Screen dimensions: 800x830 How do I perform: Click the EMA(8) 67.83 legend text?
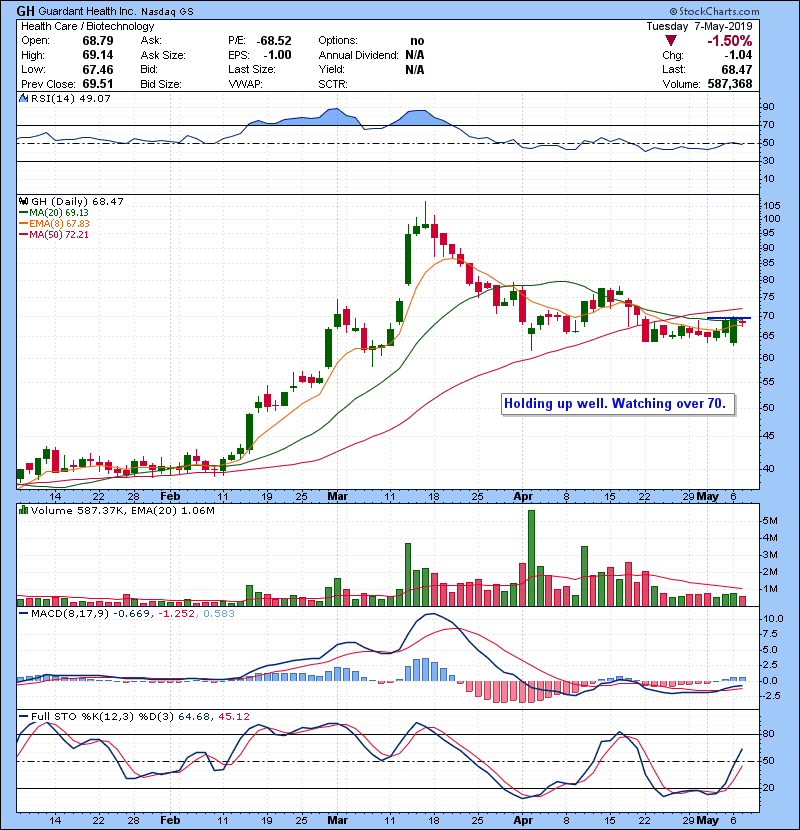[x=59, y=224]
